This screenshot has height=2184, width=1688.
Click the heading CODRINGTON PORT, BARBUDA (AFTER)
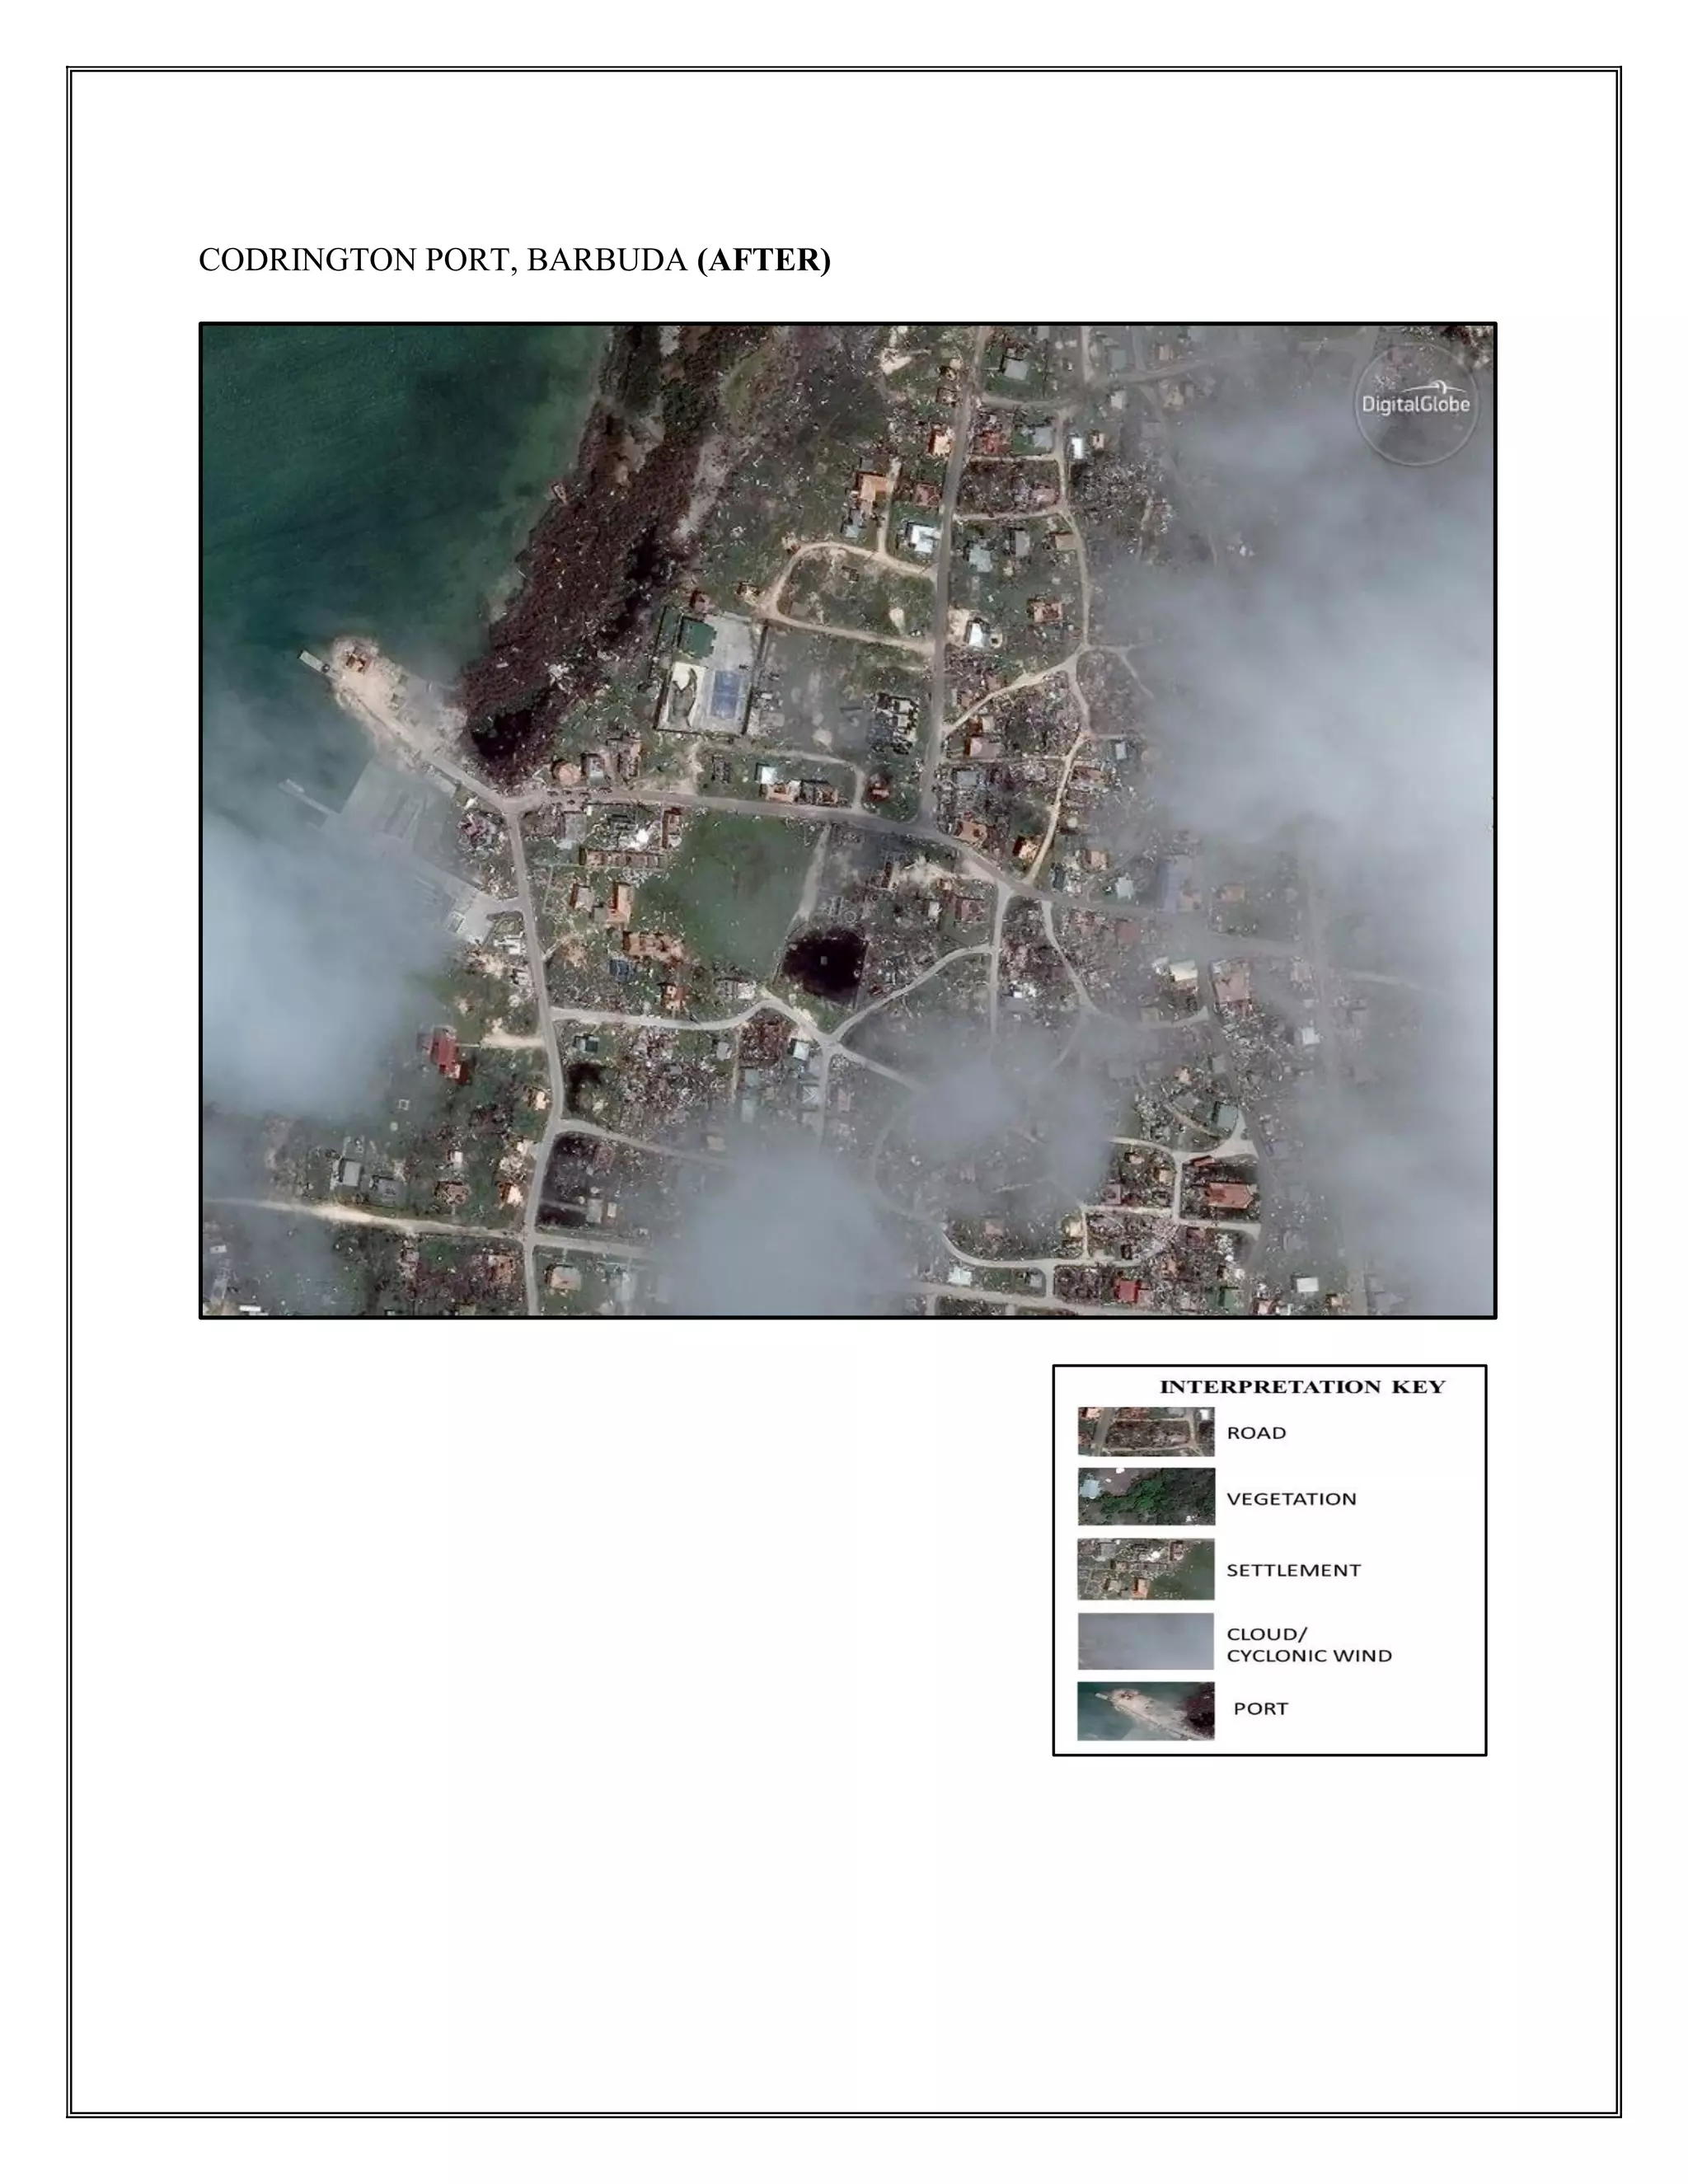514,260
